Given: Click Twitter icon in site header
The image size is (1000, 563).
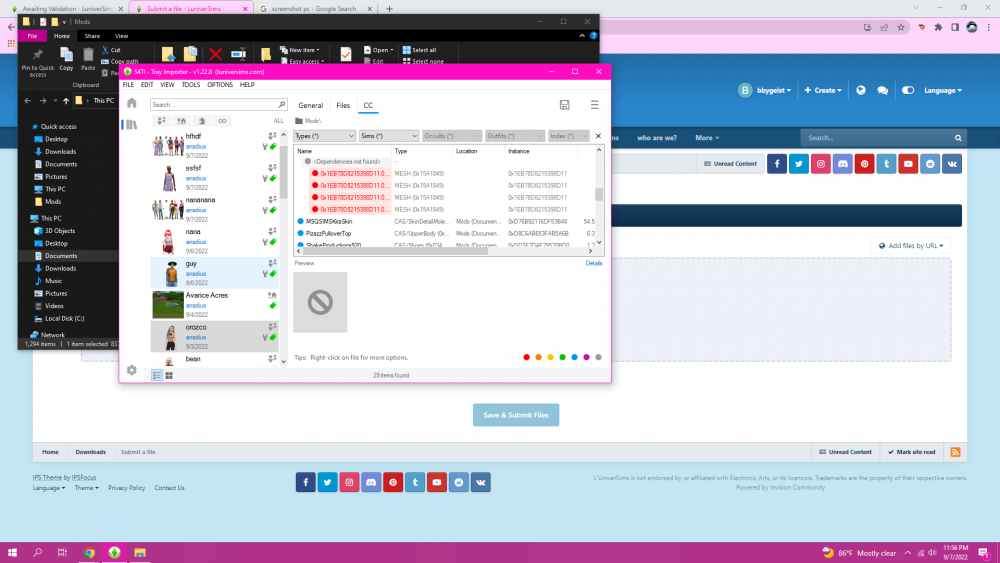Looking at the screenshot, I should [x=798, y=164].
